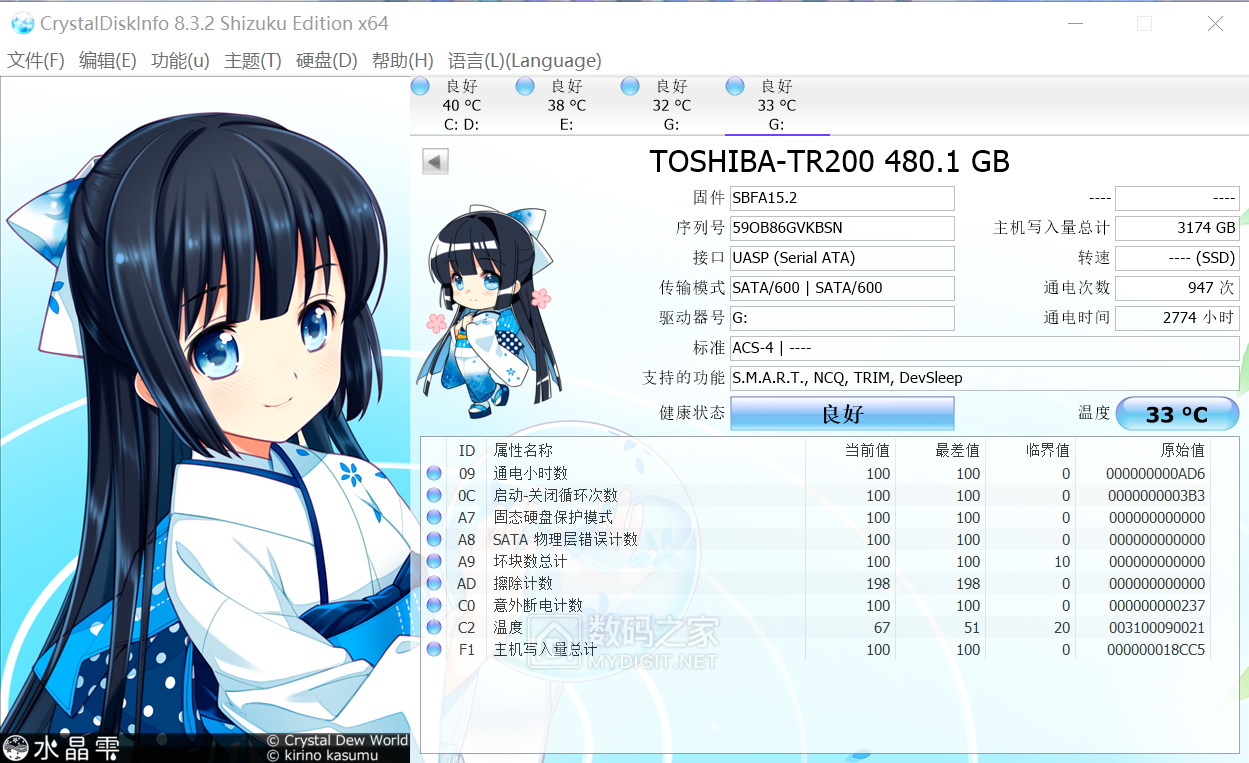
Task: Click status orb of attribute F1 row
Action: tap(434, 650)
